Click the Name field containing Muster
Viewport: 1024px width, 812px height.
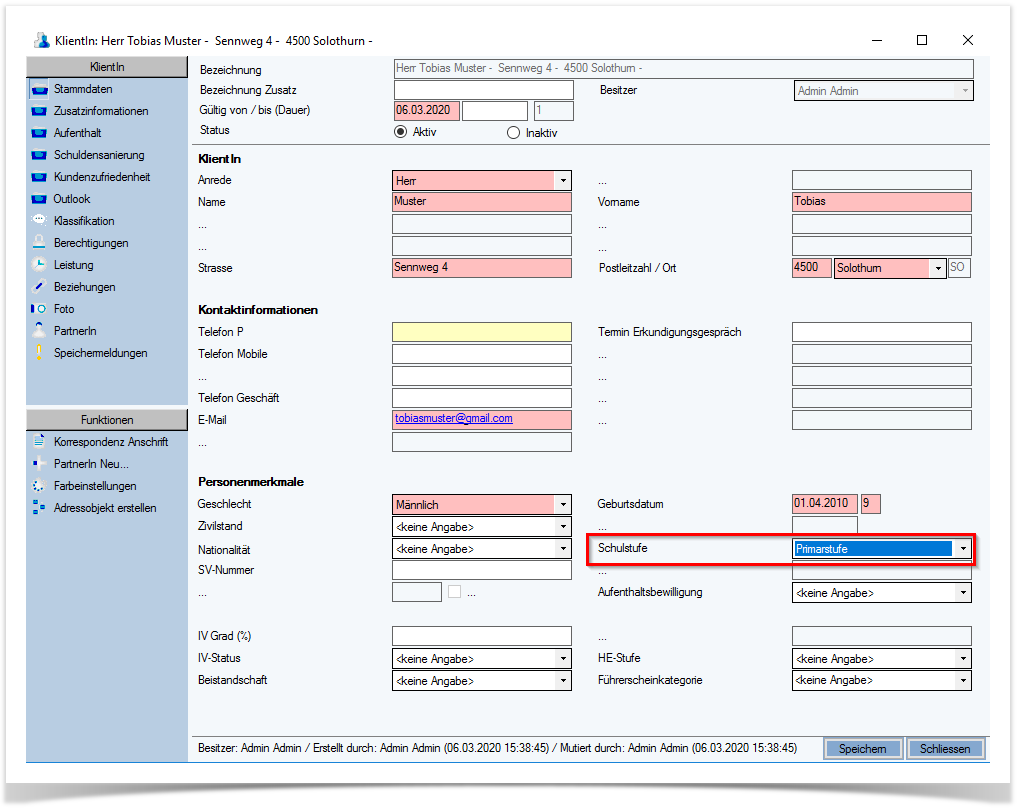pyautogui.click(x=481, y=202)
